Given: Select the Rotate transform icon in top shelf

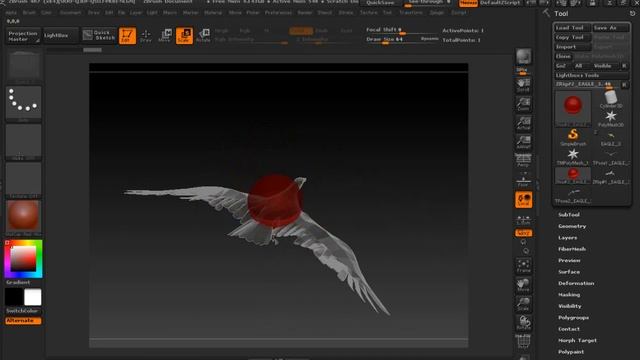Looking at the screenshot, I should click(x=203, y=36).
